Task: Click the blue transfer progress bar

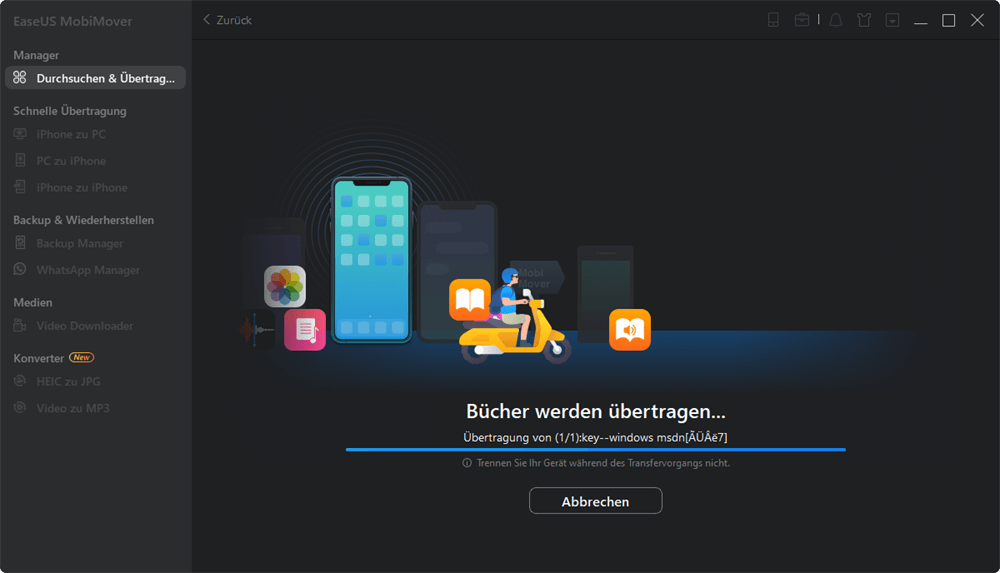Action: coord(596,450)
